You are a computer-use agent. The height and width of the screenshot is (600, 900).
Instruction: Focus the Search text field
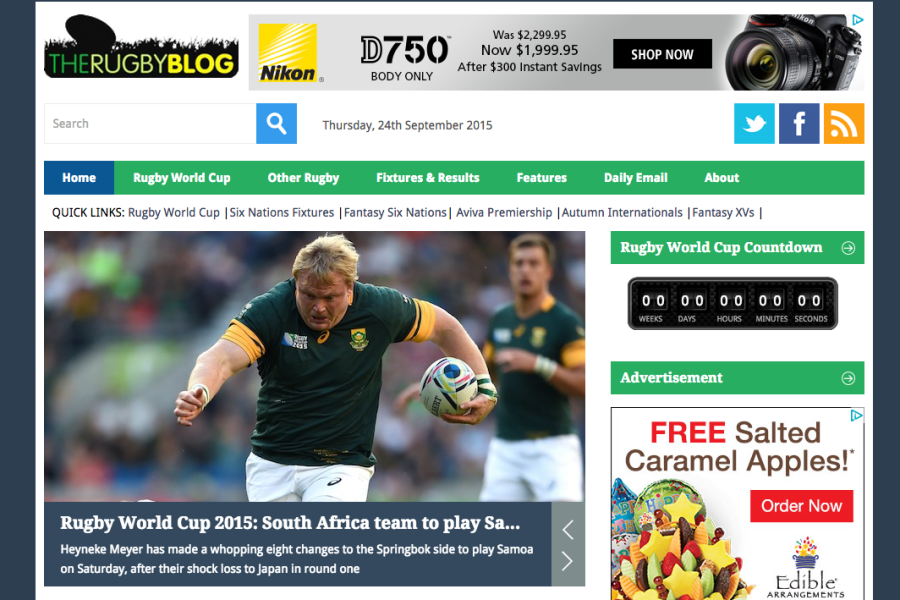(150, 123)
